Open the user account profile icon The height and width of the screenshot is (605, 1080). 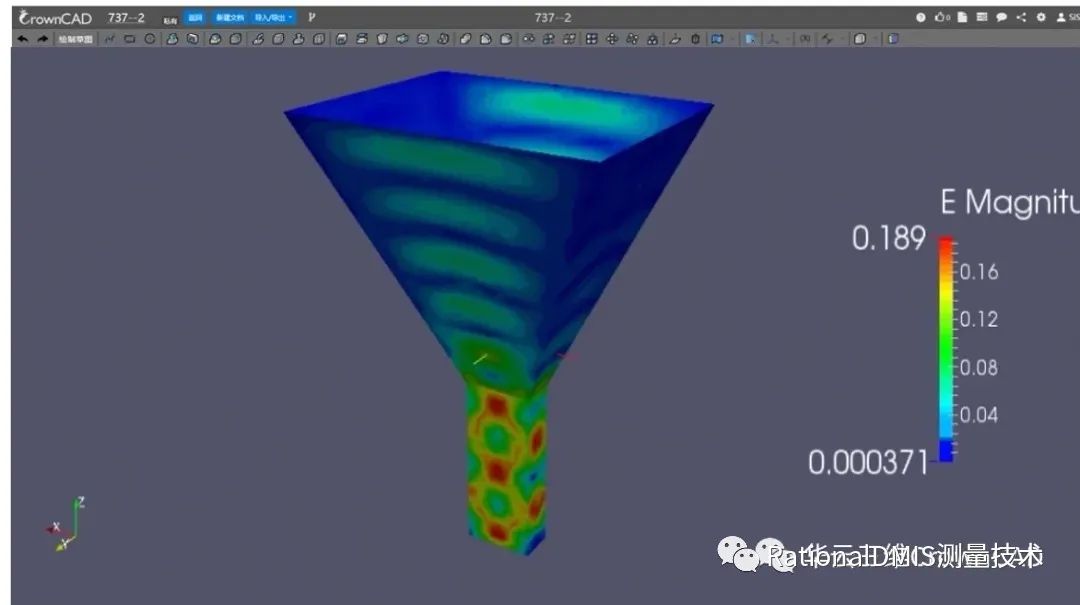[x=1062, y=17]
